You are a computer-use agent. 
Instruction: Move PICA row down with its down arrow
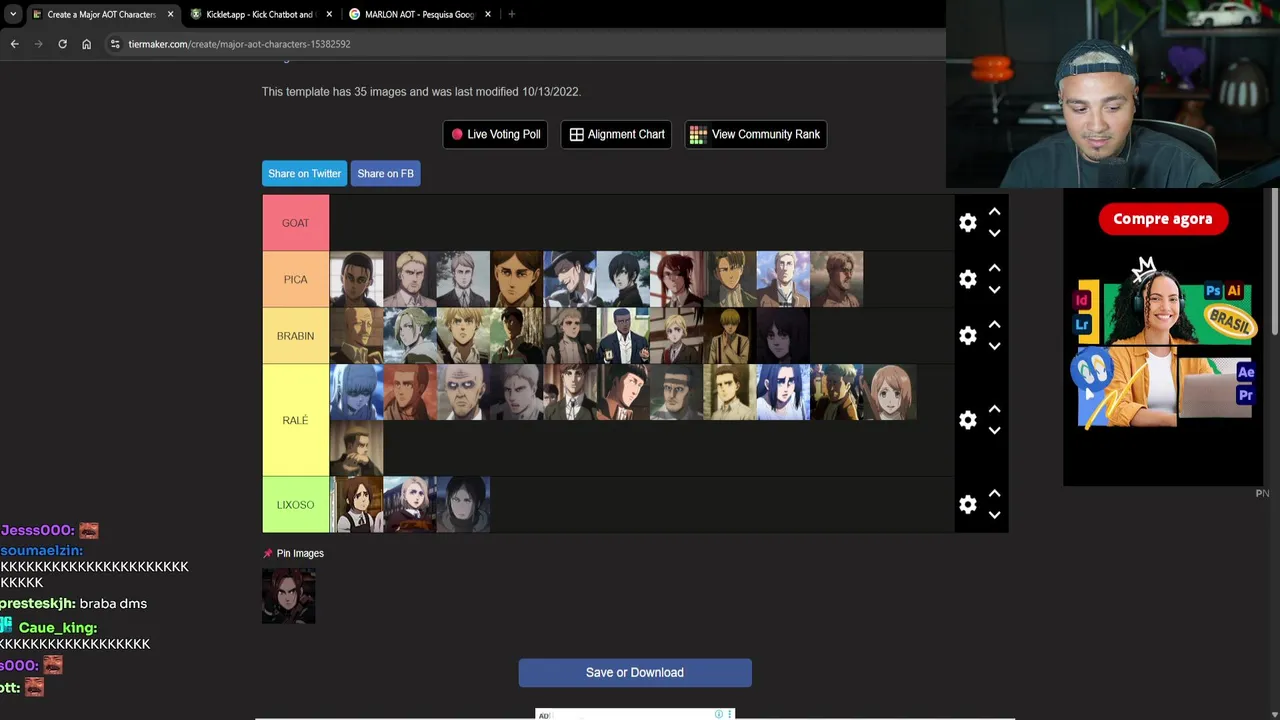pos(994,290)
